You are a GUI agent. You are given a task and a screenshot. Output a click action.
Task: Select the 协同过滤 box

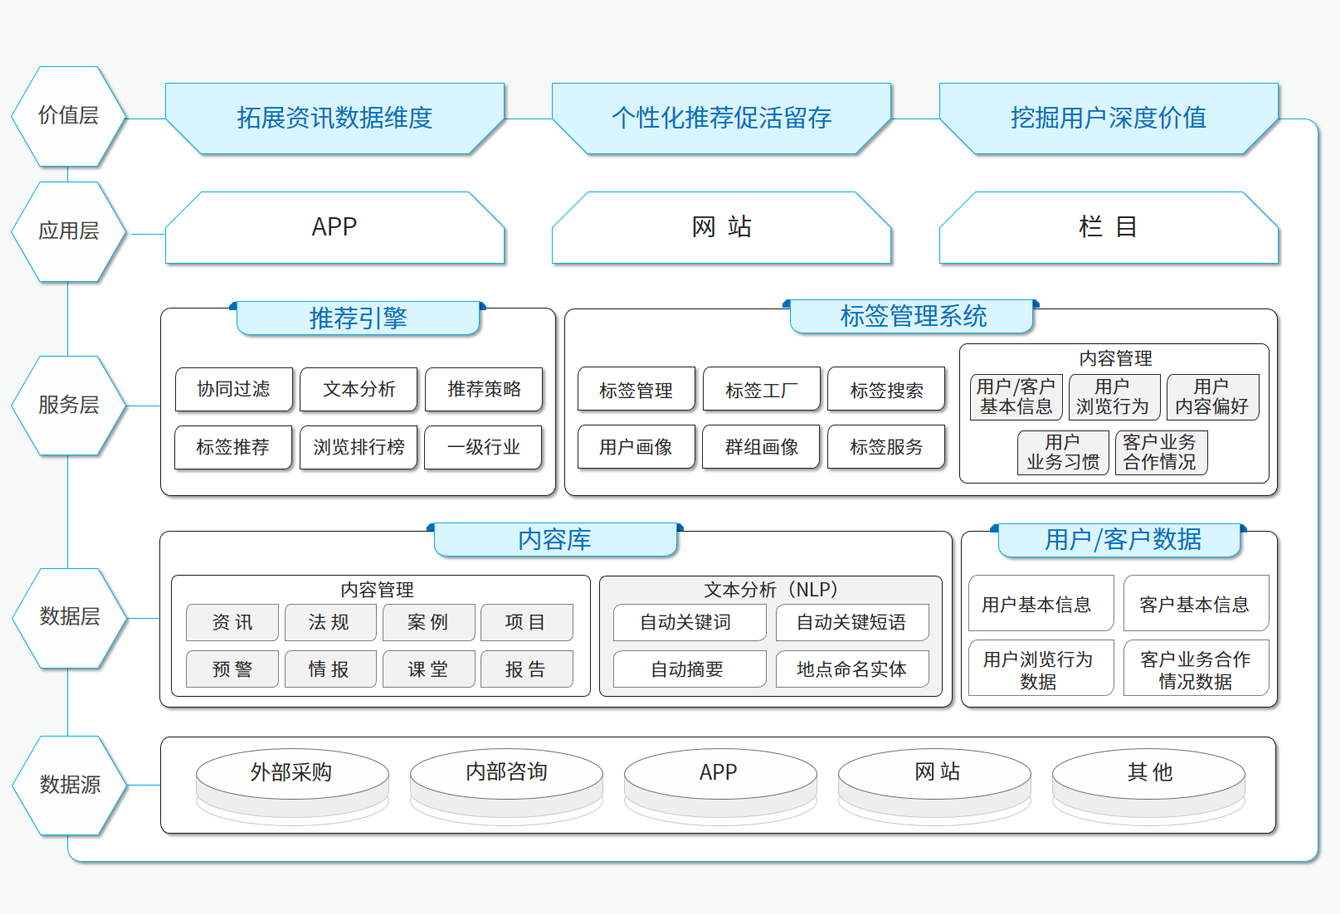pyautogui.click(x=234, y=389)
